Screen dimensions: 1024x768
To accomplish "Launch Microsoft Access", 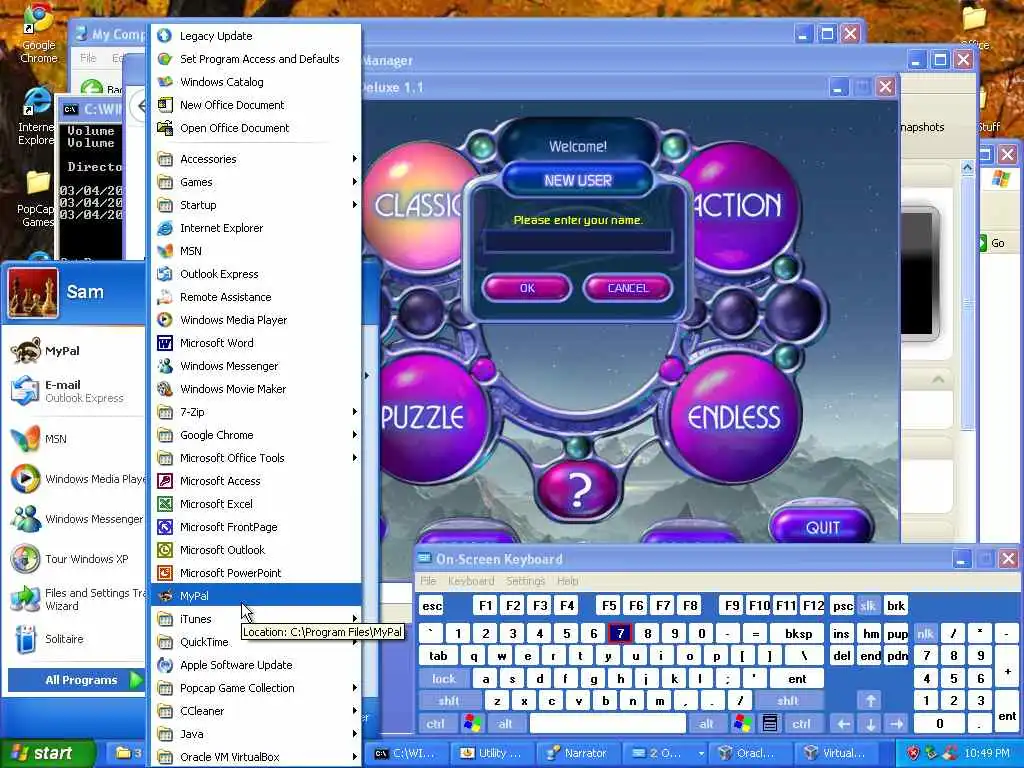I will pos(256,481).
